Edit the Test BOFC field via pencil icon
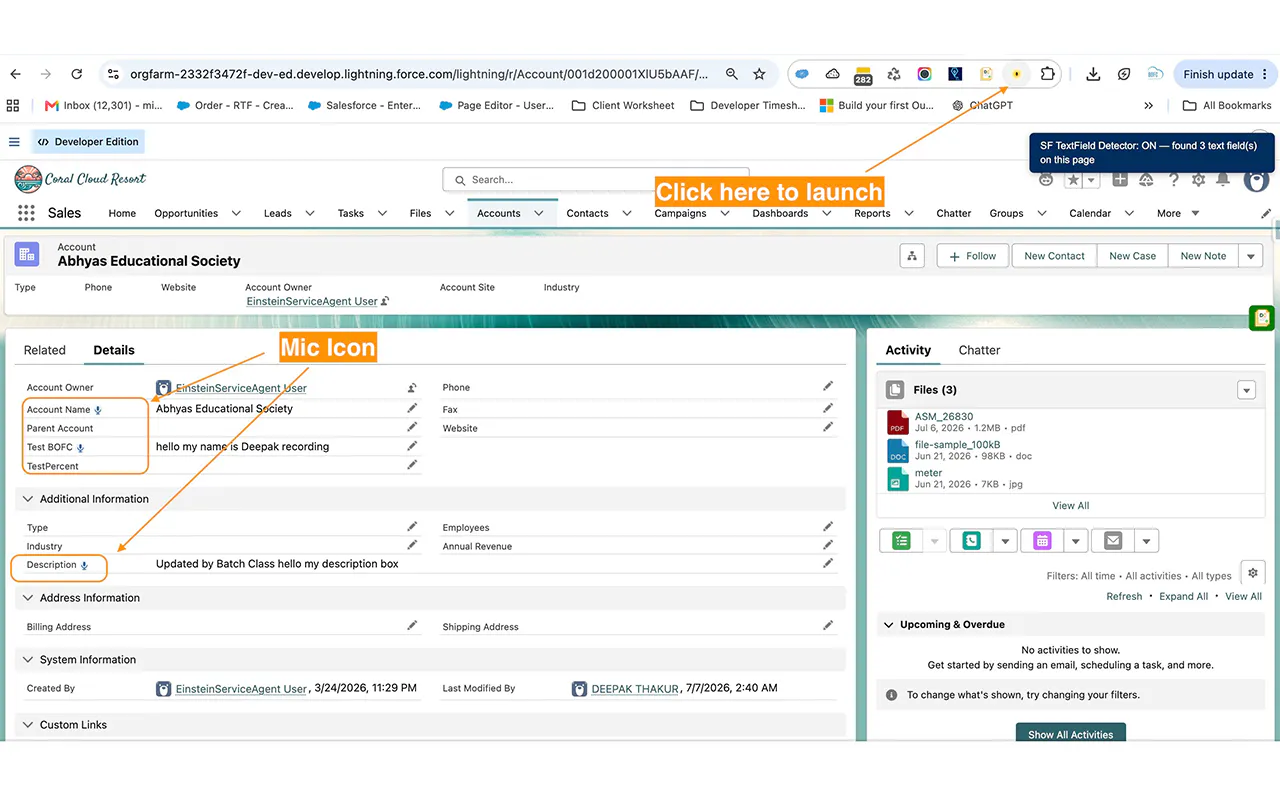Viewport: 1280px width, 800px height. 412,446
